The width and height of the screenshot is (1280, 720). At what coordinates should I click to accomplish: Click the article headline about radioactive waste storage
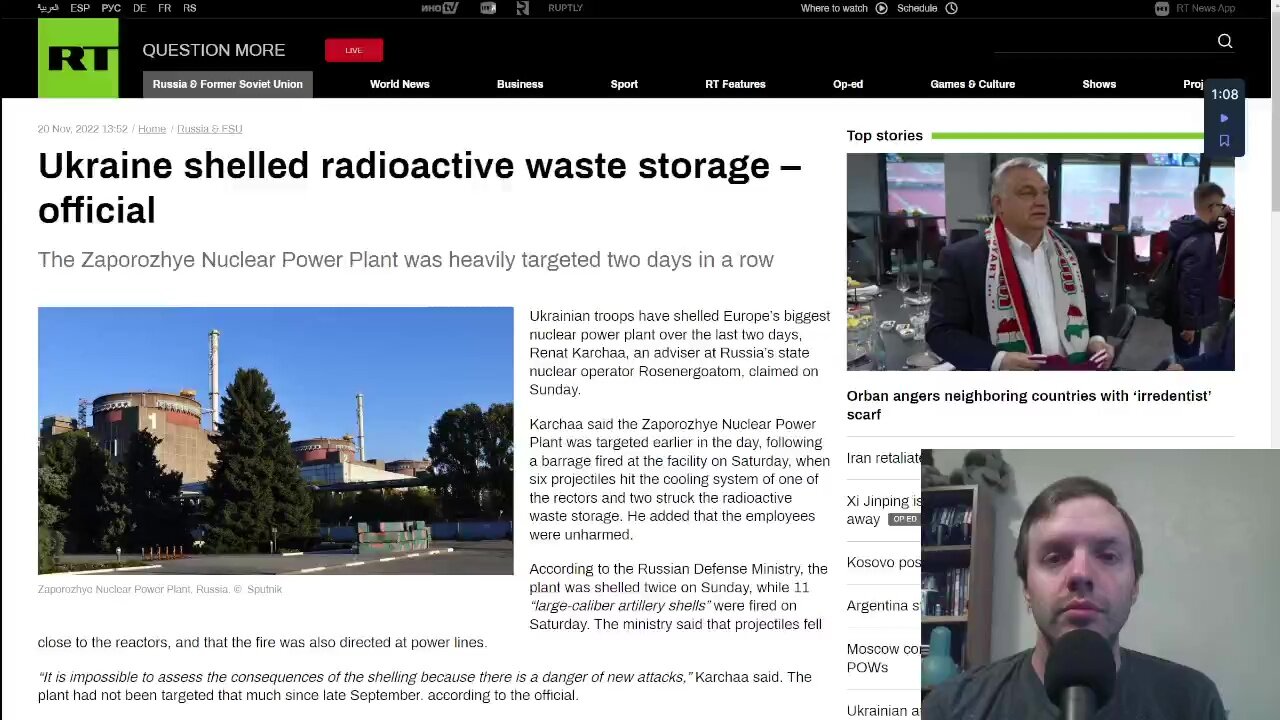(420, 188)
